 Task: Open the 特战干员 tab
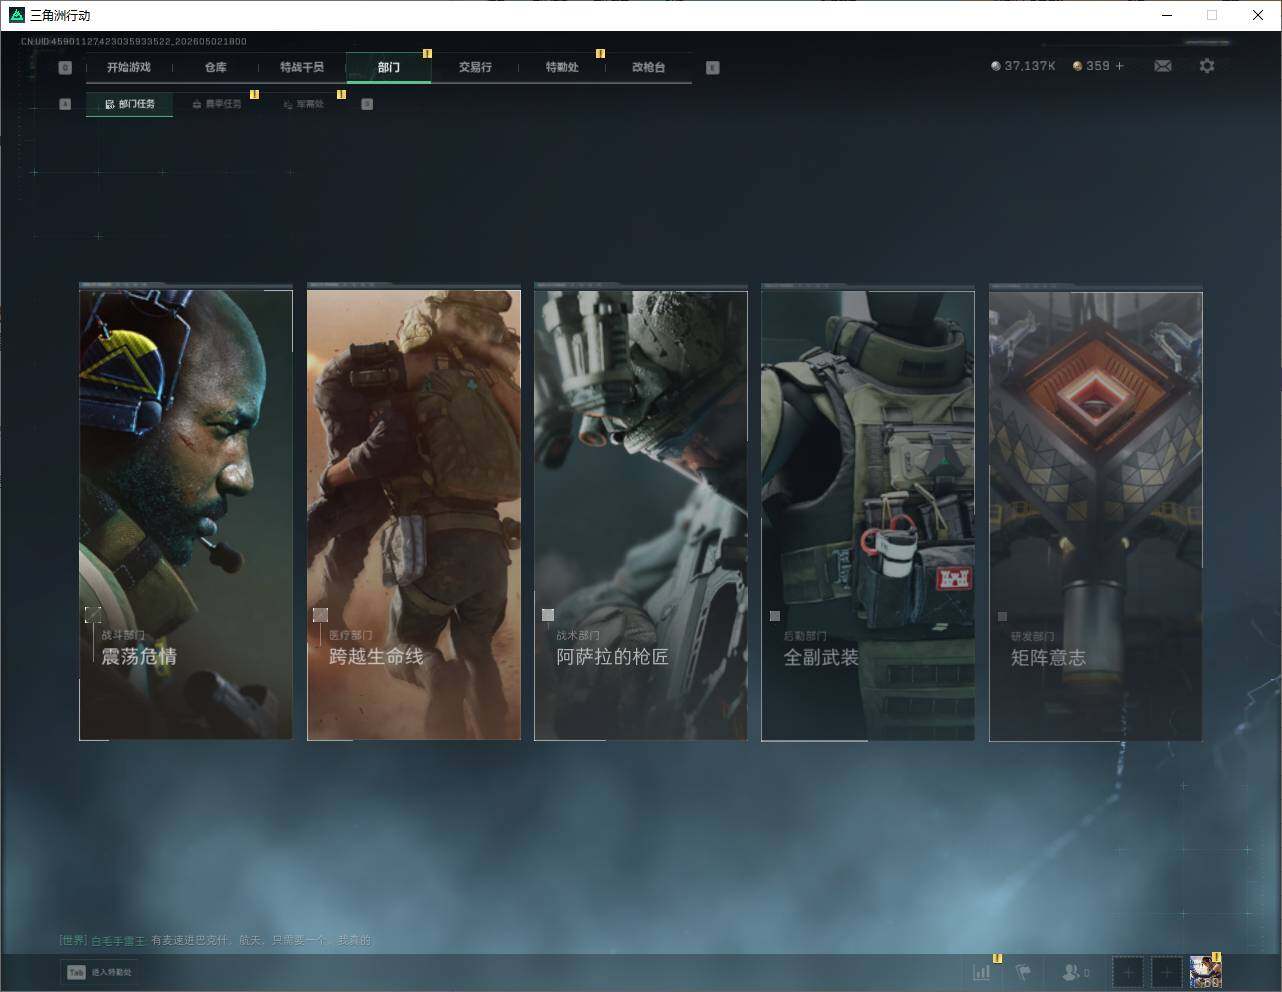pos(302,68)
